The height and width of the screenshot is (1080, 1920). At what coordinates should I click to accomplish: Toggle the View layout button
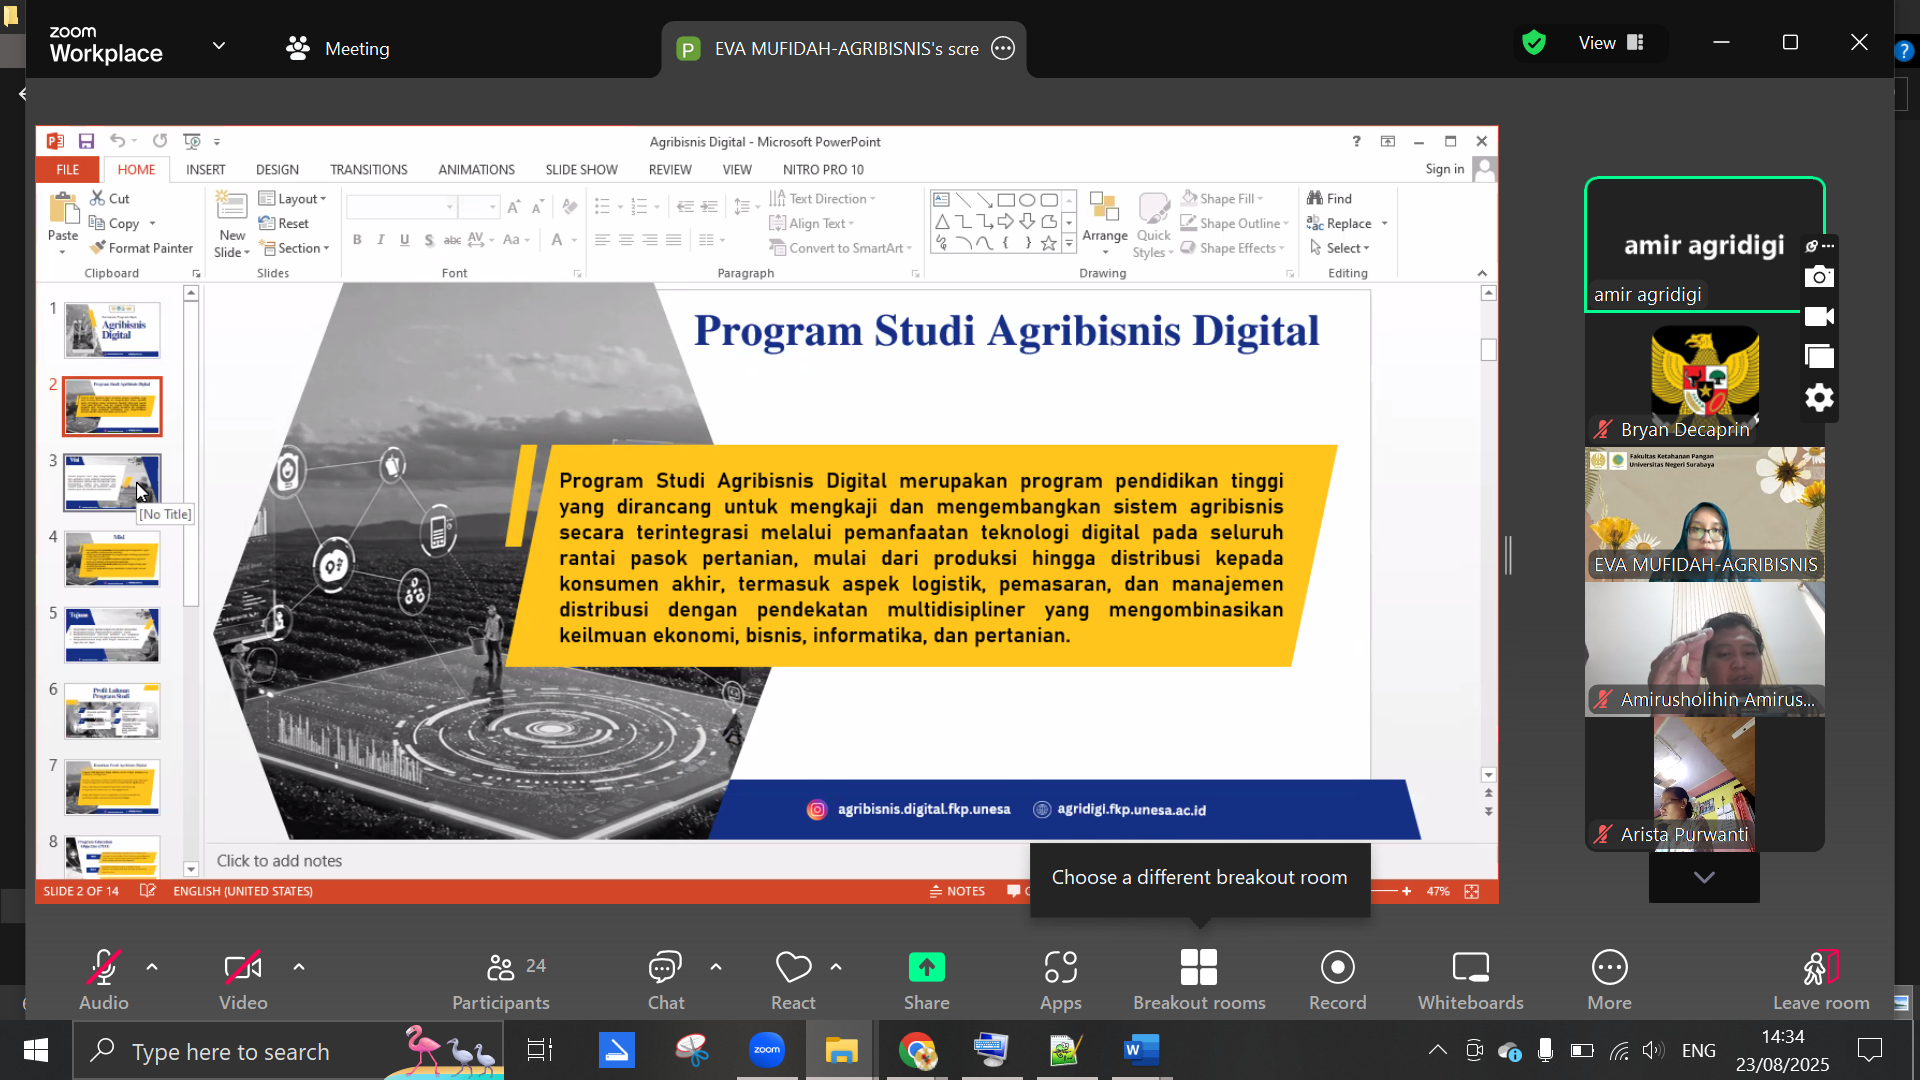click(1610, 42)
